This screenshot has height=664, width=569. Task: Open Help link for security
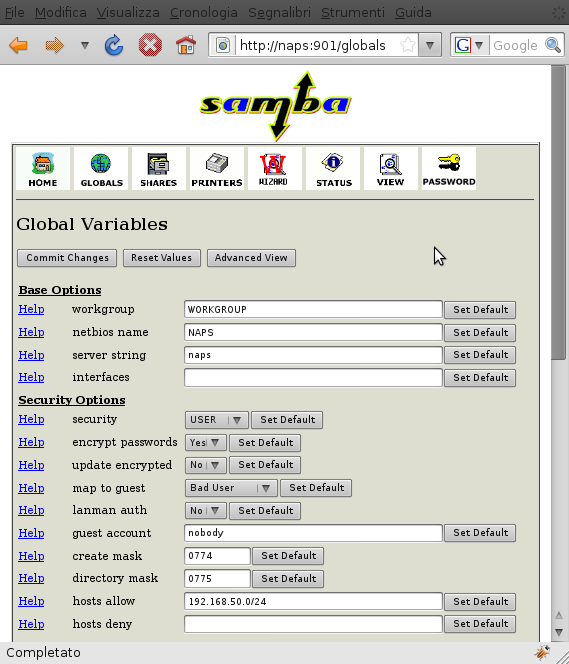31,419
